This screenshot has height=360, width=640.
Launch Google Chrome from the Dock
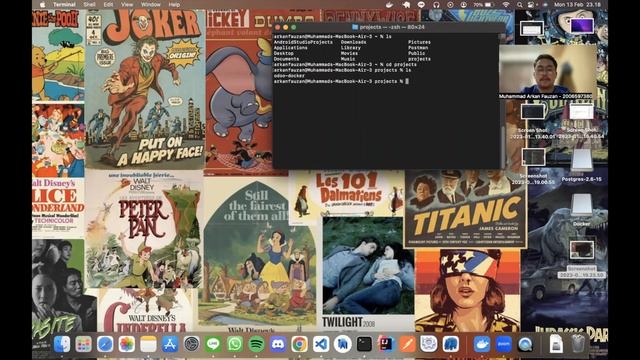300,344
